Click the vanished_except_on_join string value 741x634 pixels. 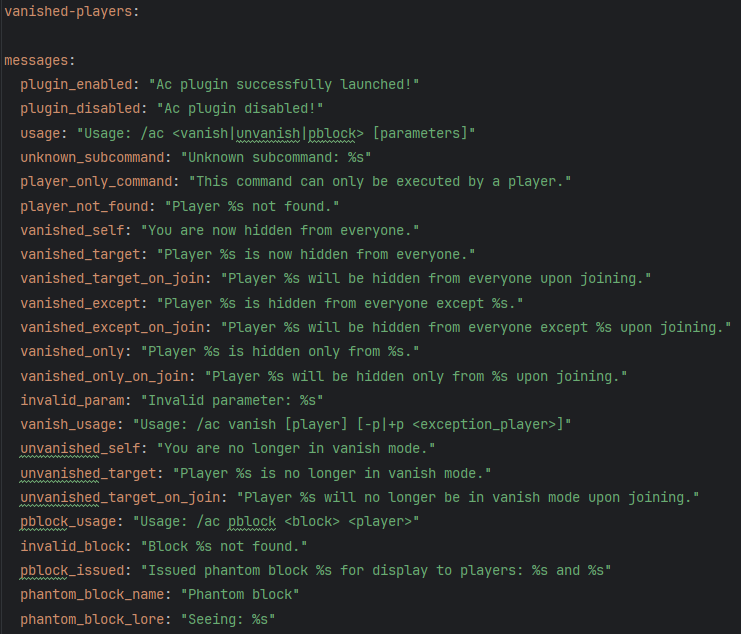(x=476, y=327)
